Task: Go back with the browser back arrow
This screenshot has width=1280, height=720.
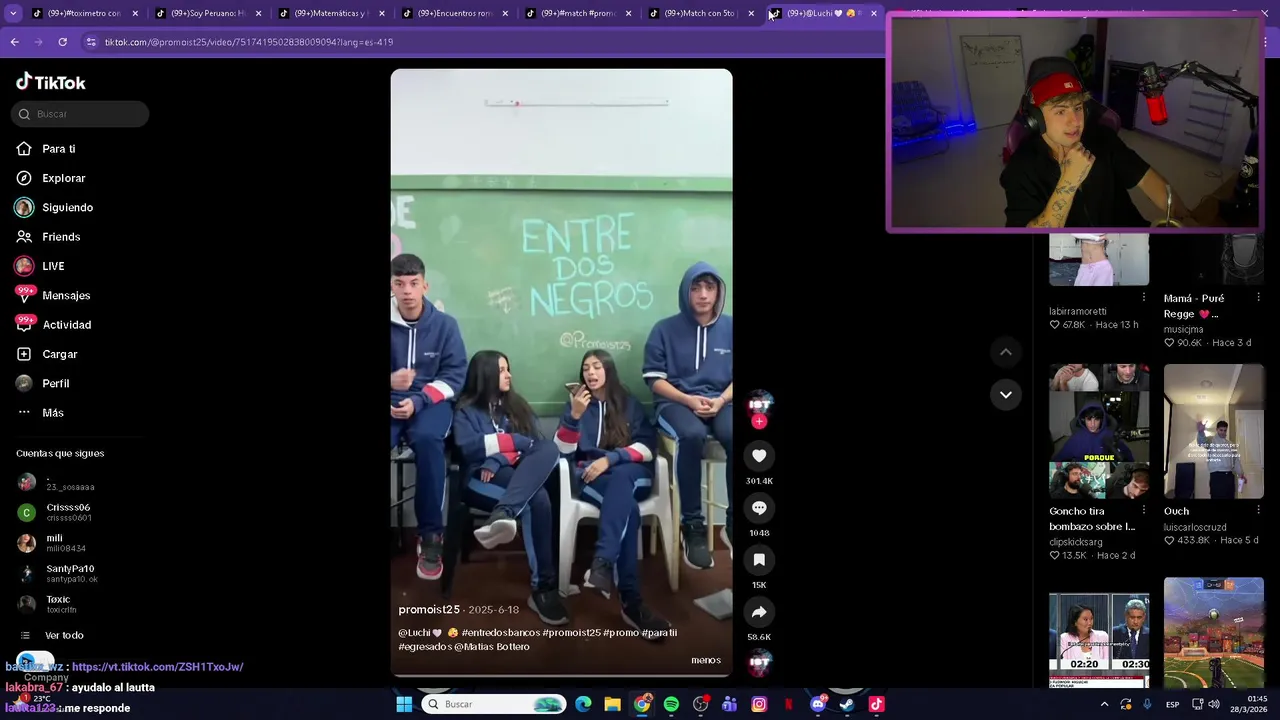Action: click(14, 42)
